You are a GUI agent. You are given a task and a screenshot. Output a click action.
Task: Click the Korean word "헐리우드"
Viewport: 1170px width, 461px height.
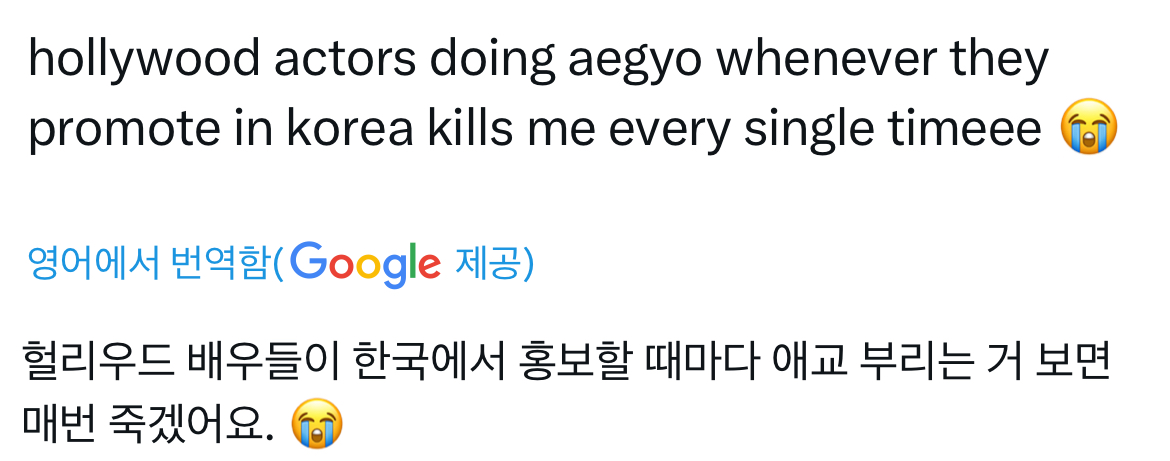[98, 360]
